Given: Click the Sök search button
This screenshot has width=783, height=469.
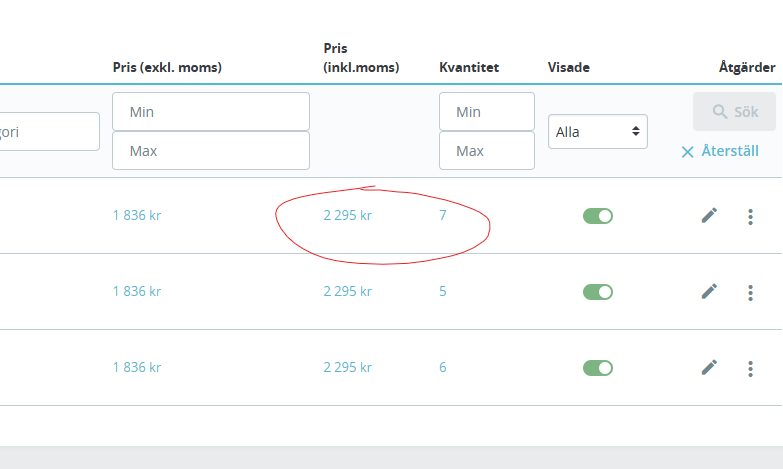Looking at the screenshot, I should tap(734, 111).
